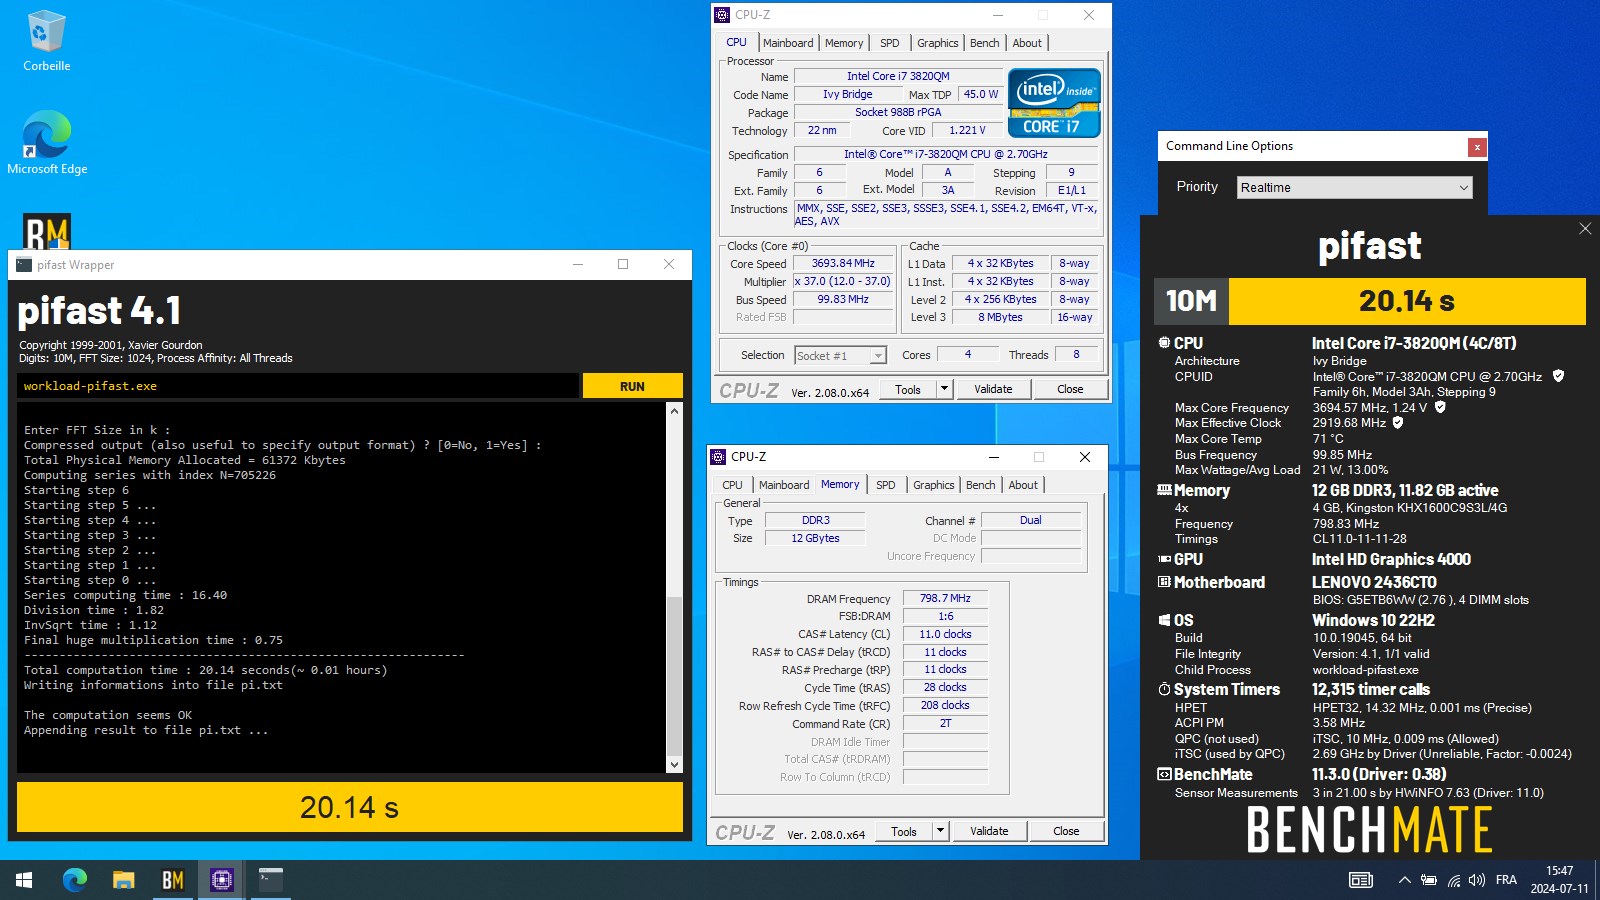Image resolution: width=1600 pixels, height=900 pixels.
Task: Show hidden tray icons chevron
Action: pyautogui.click(x=1404, y=880)
